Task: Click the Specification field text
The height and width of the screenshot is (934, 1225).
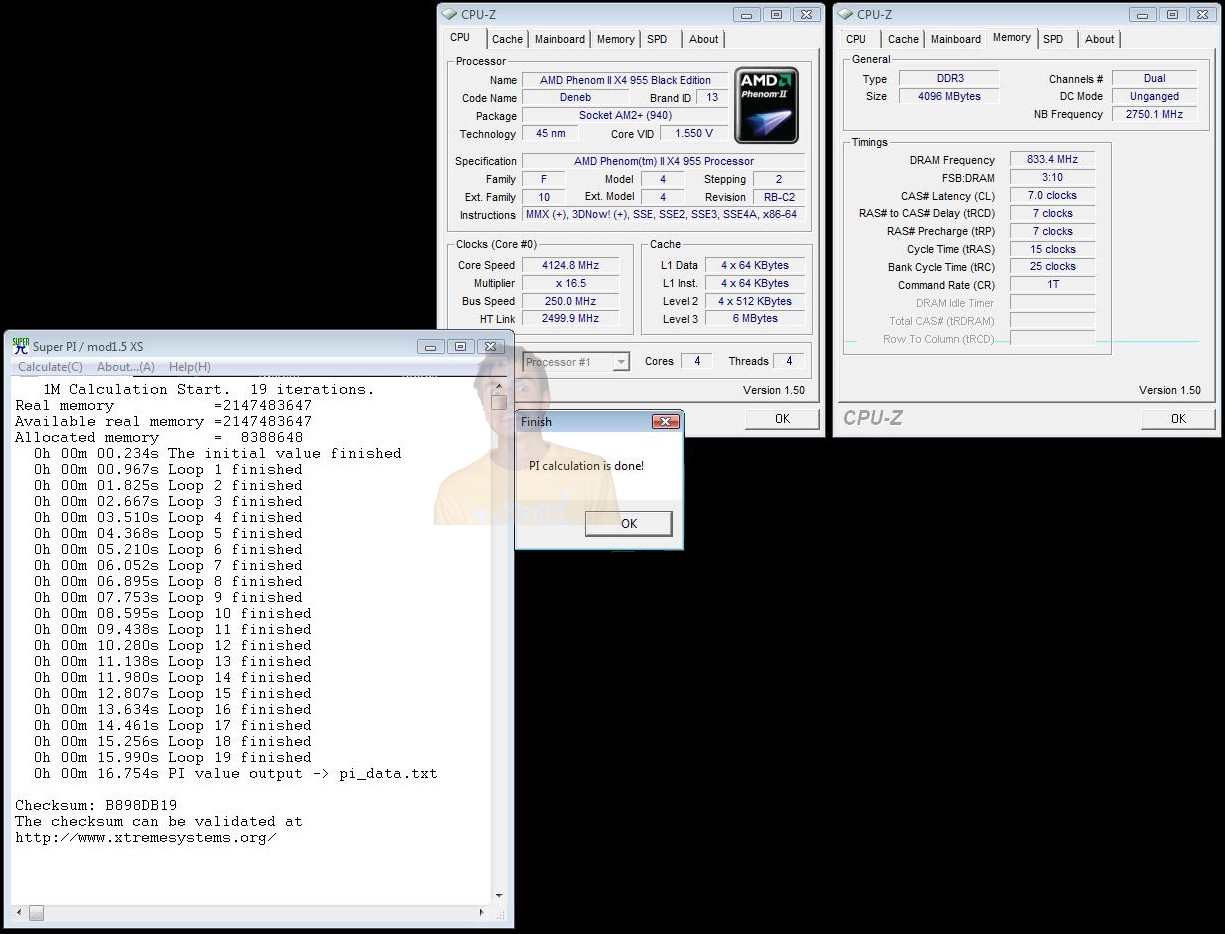Action: (x=663, y=161)
